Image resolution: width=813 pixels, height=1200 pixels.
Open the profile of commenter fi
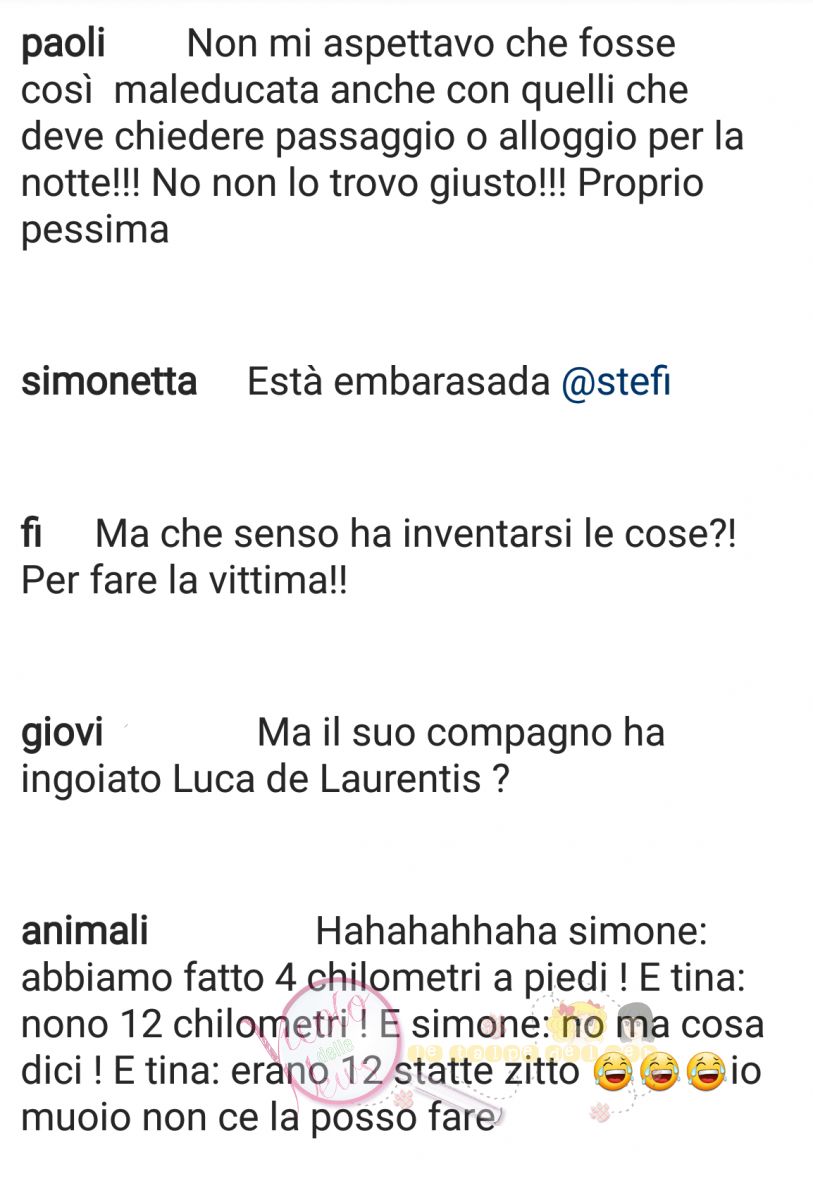[x=31, y=534]
